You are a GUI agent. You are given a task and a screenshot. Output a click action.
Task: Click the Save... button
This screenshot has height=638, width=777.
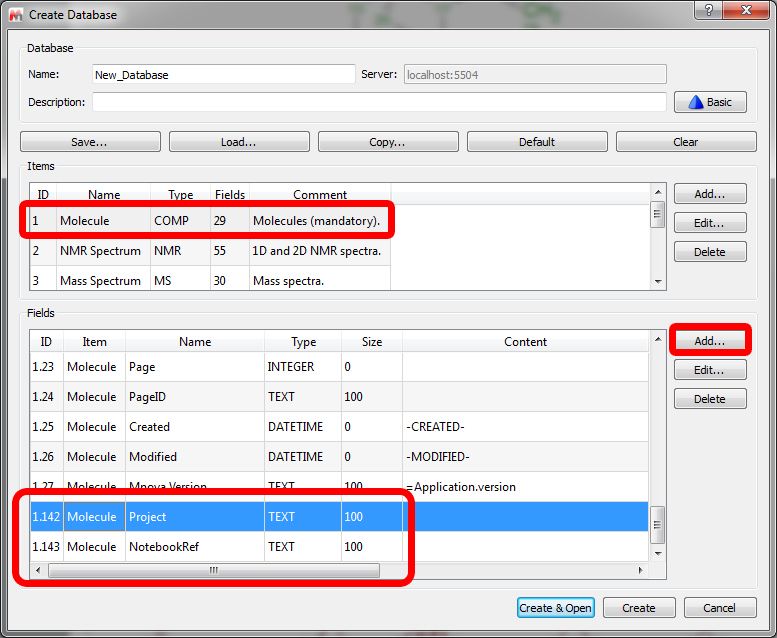90,142
